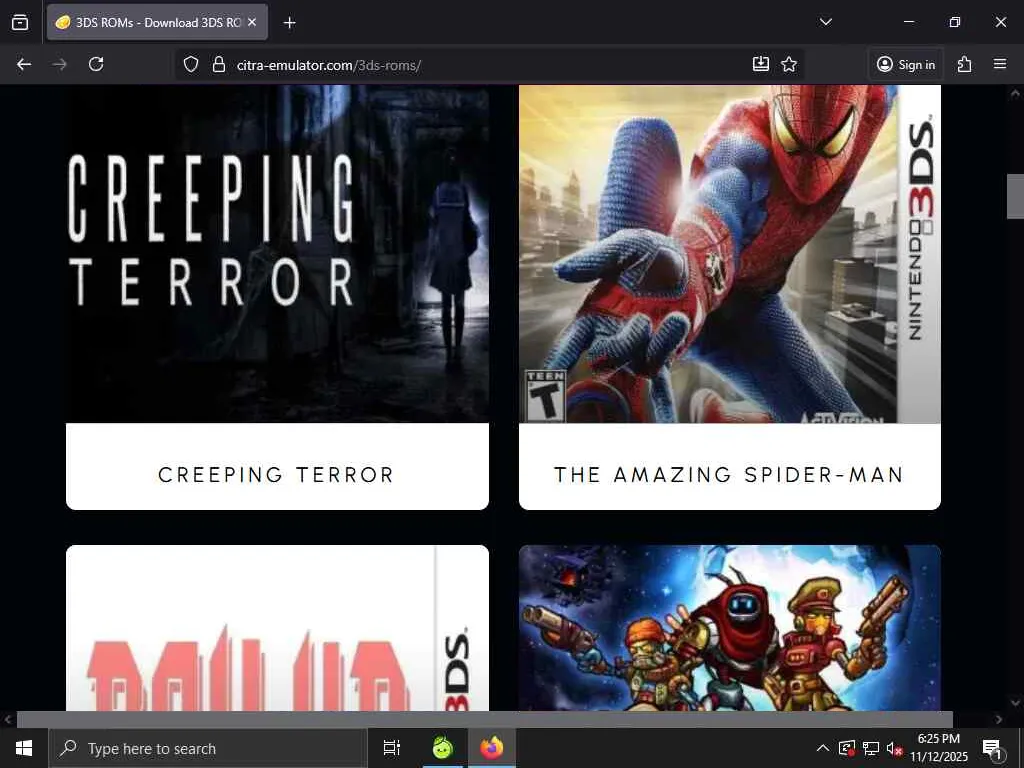Open the Extensions puzzle icon
Image resolution: width=1024 pixels, height=768 pixels.
[x=965, y=64]
